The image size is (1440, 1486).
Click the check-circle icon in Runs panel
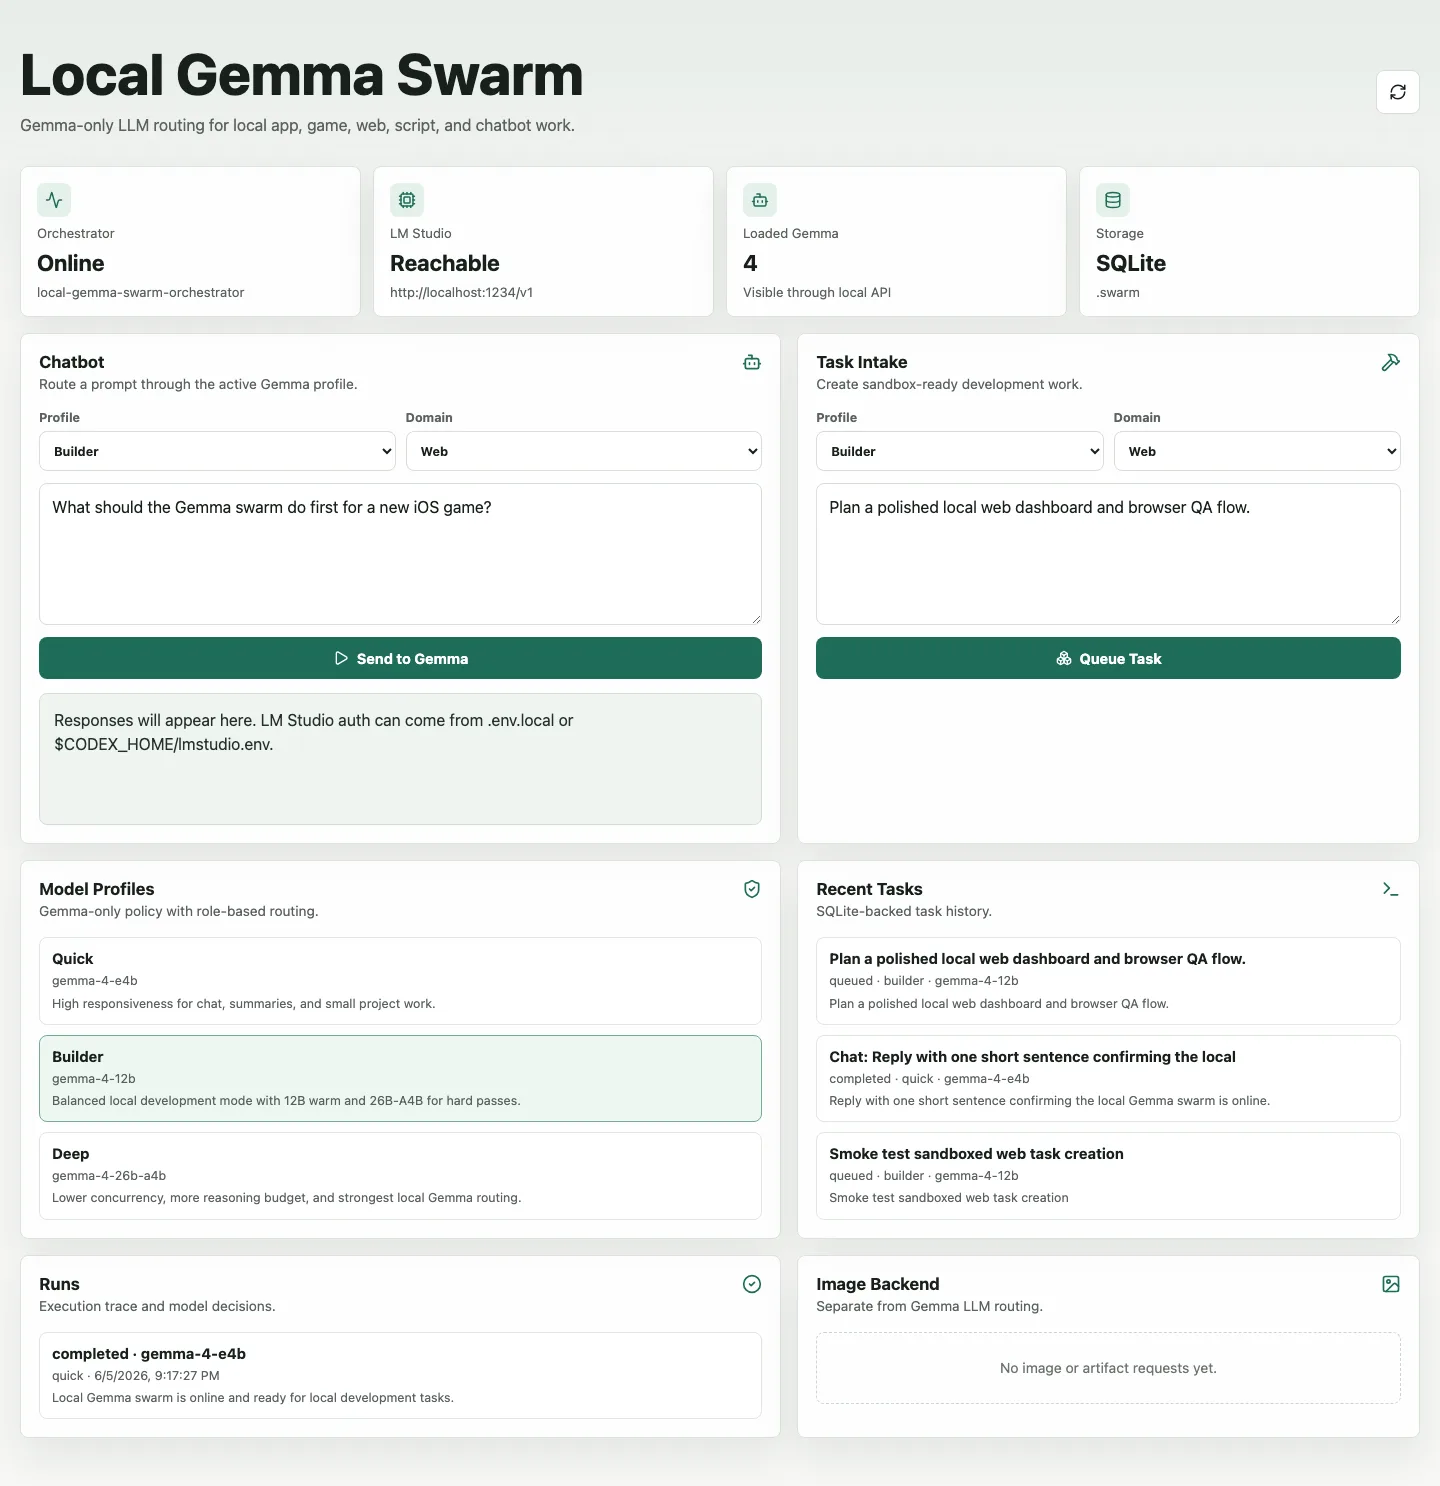click(752, 1284)
